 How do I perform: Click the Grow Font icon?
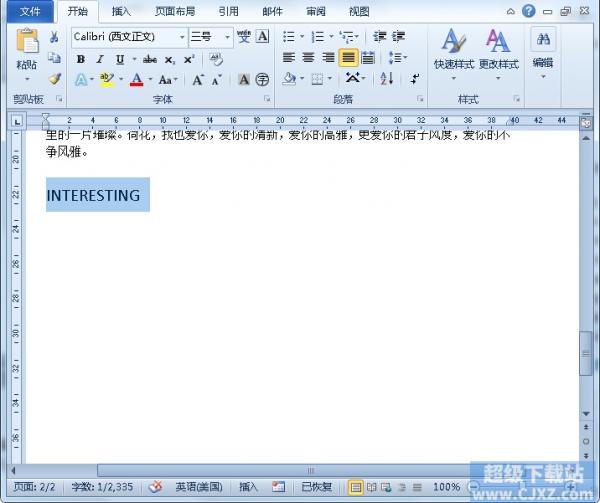pyautogui.click(x=198, y=80)
